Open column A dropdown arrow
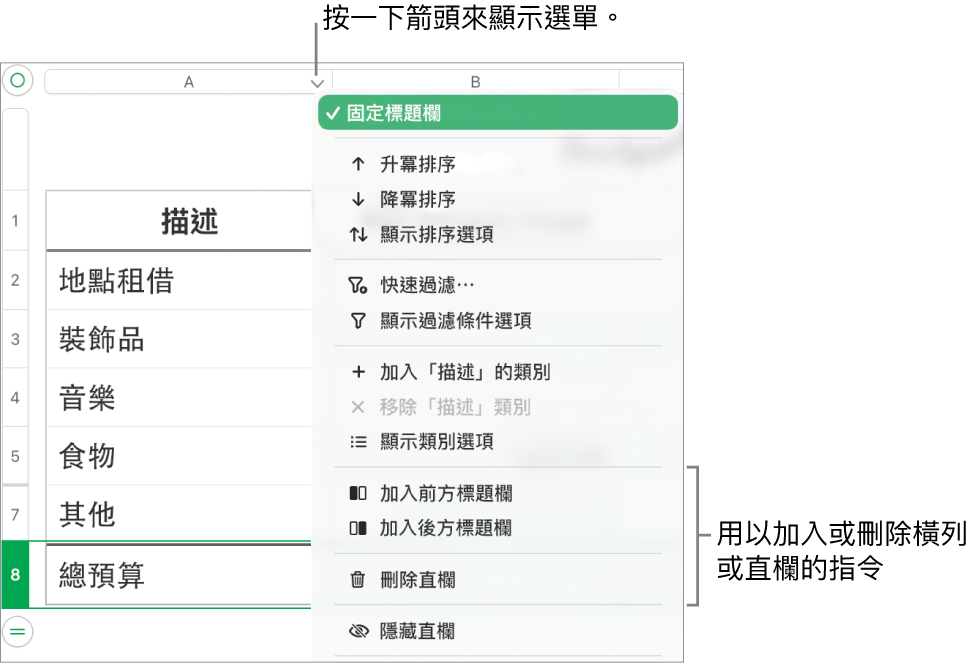 (x=317, y=84)
